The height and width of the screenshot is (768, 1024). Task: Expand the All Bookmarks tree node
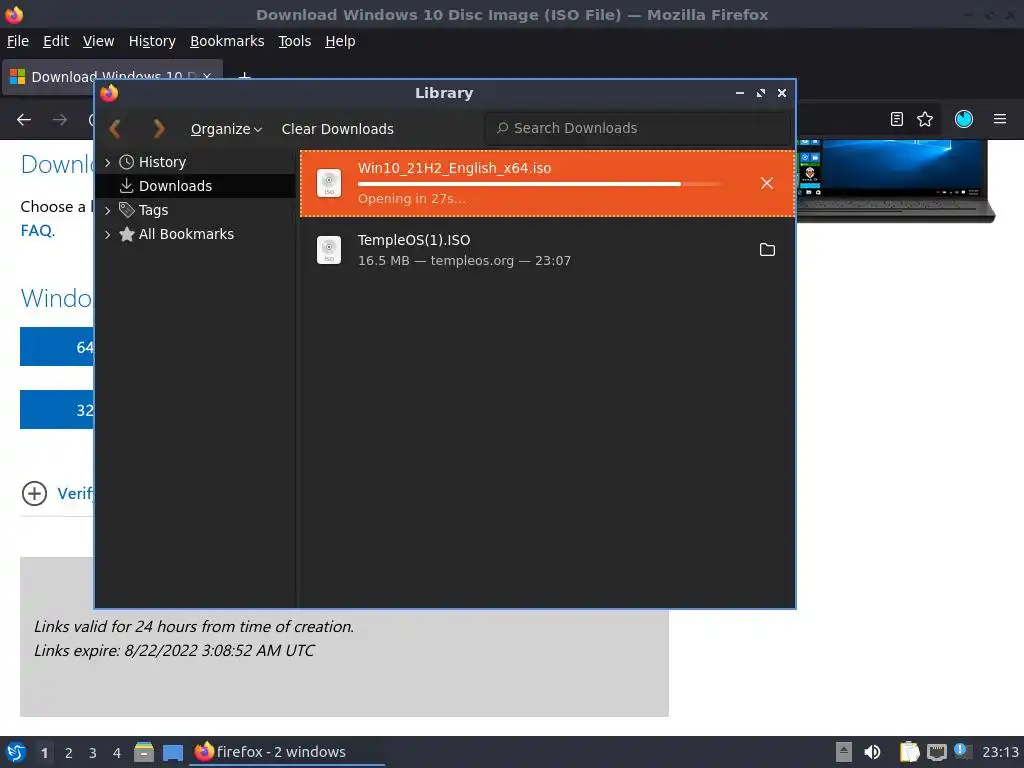(x=108, y=234)
